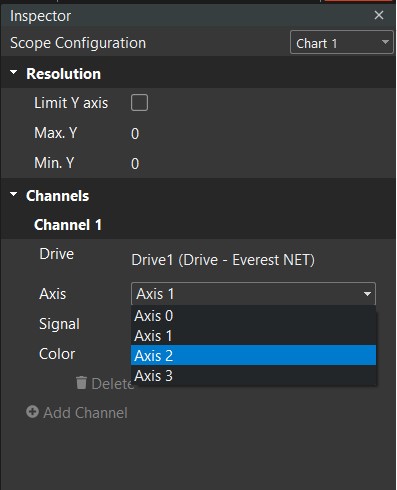Click the Channels section title

click(x=57, y=196)
